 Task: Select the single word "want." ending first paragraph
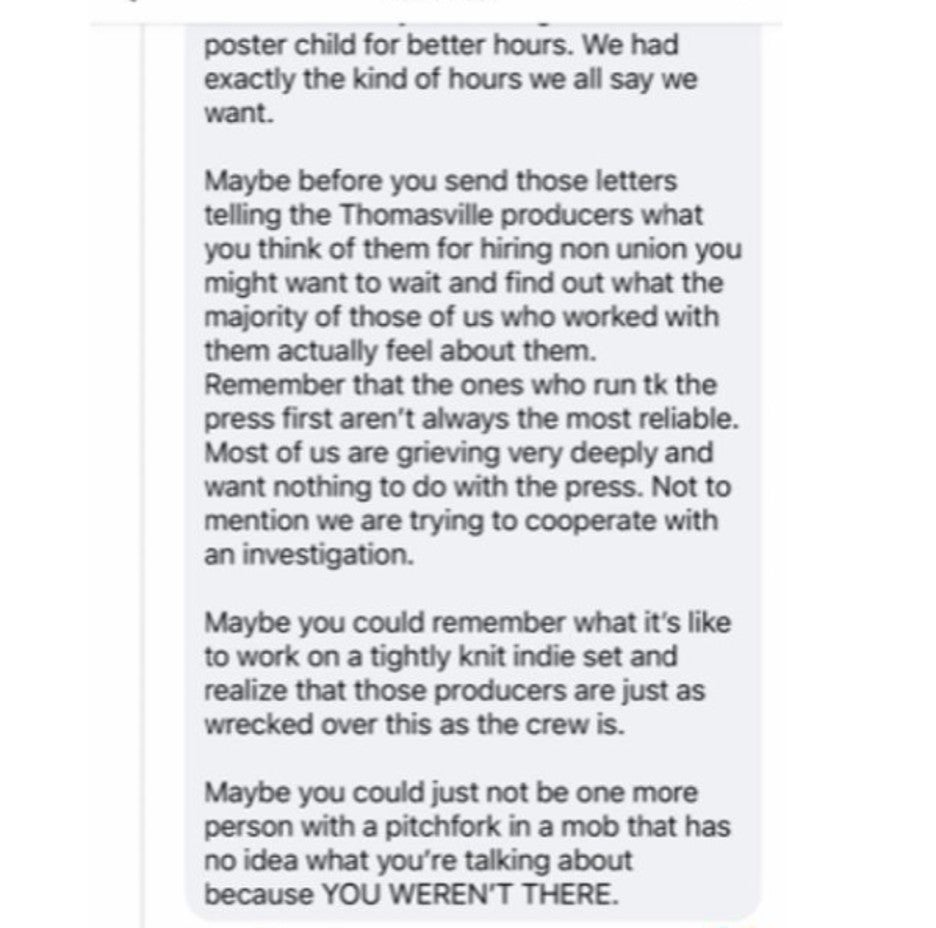[239, 113]
